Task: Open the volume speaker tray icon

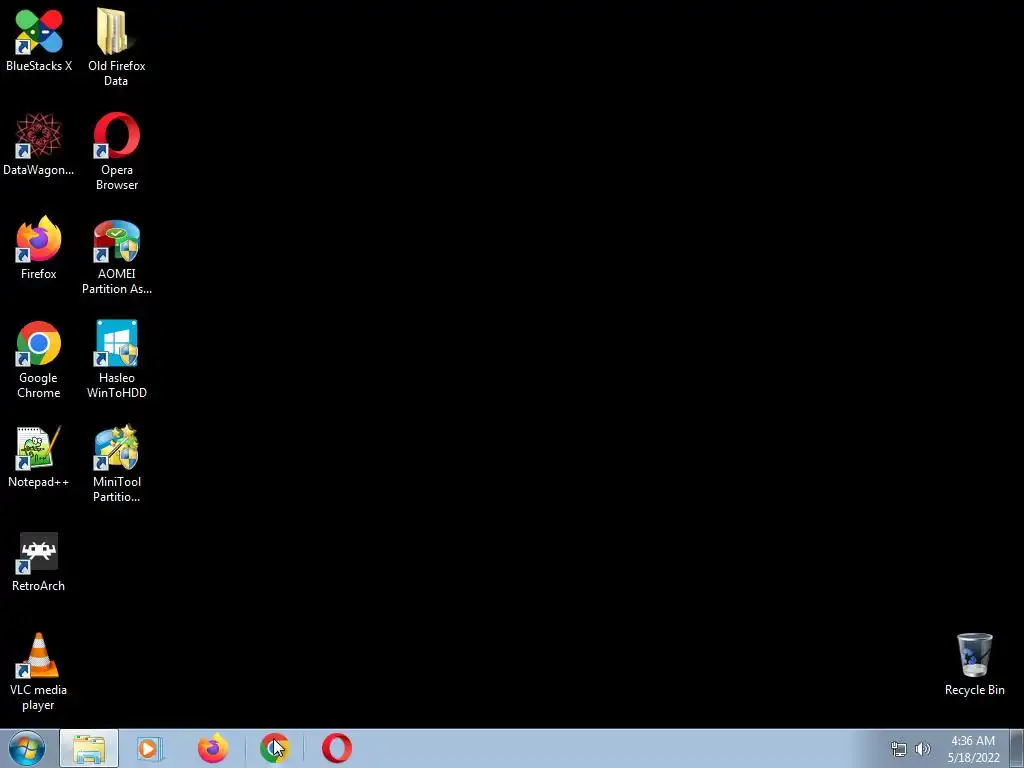Action: (923, 749)
